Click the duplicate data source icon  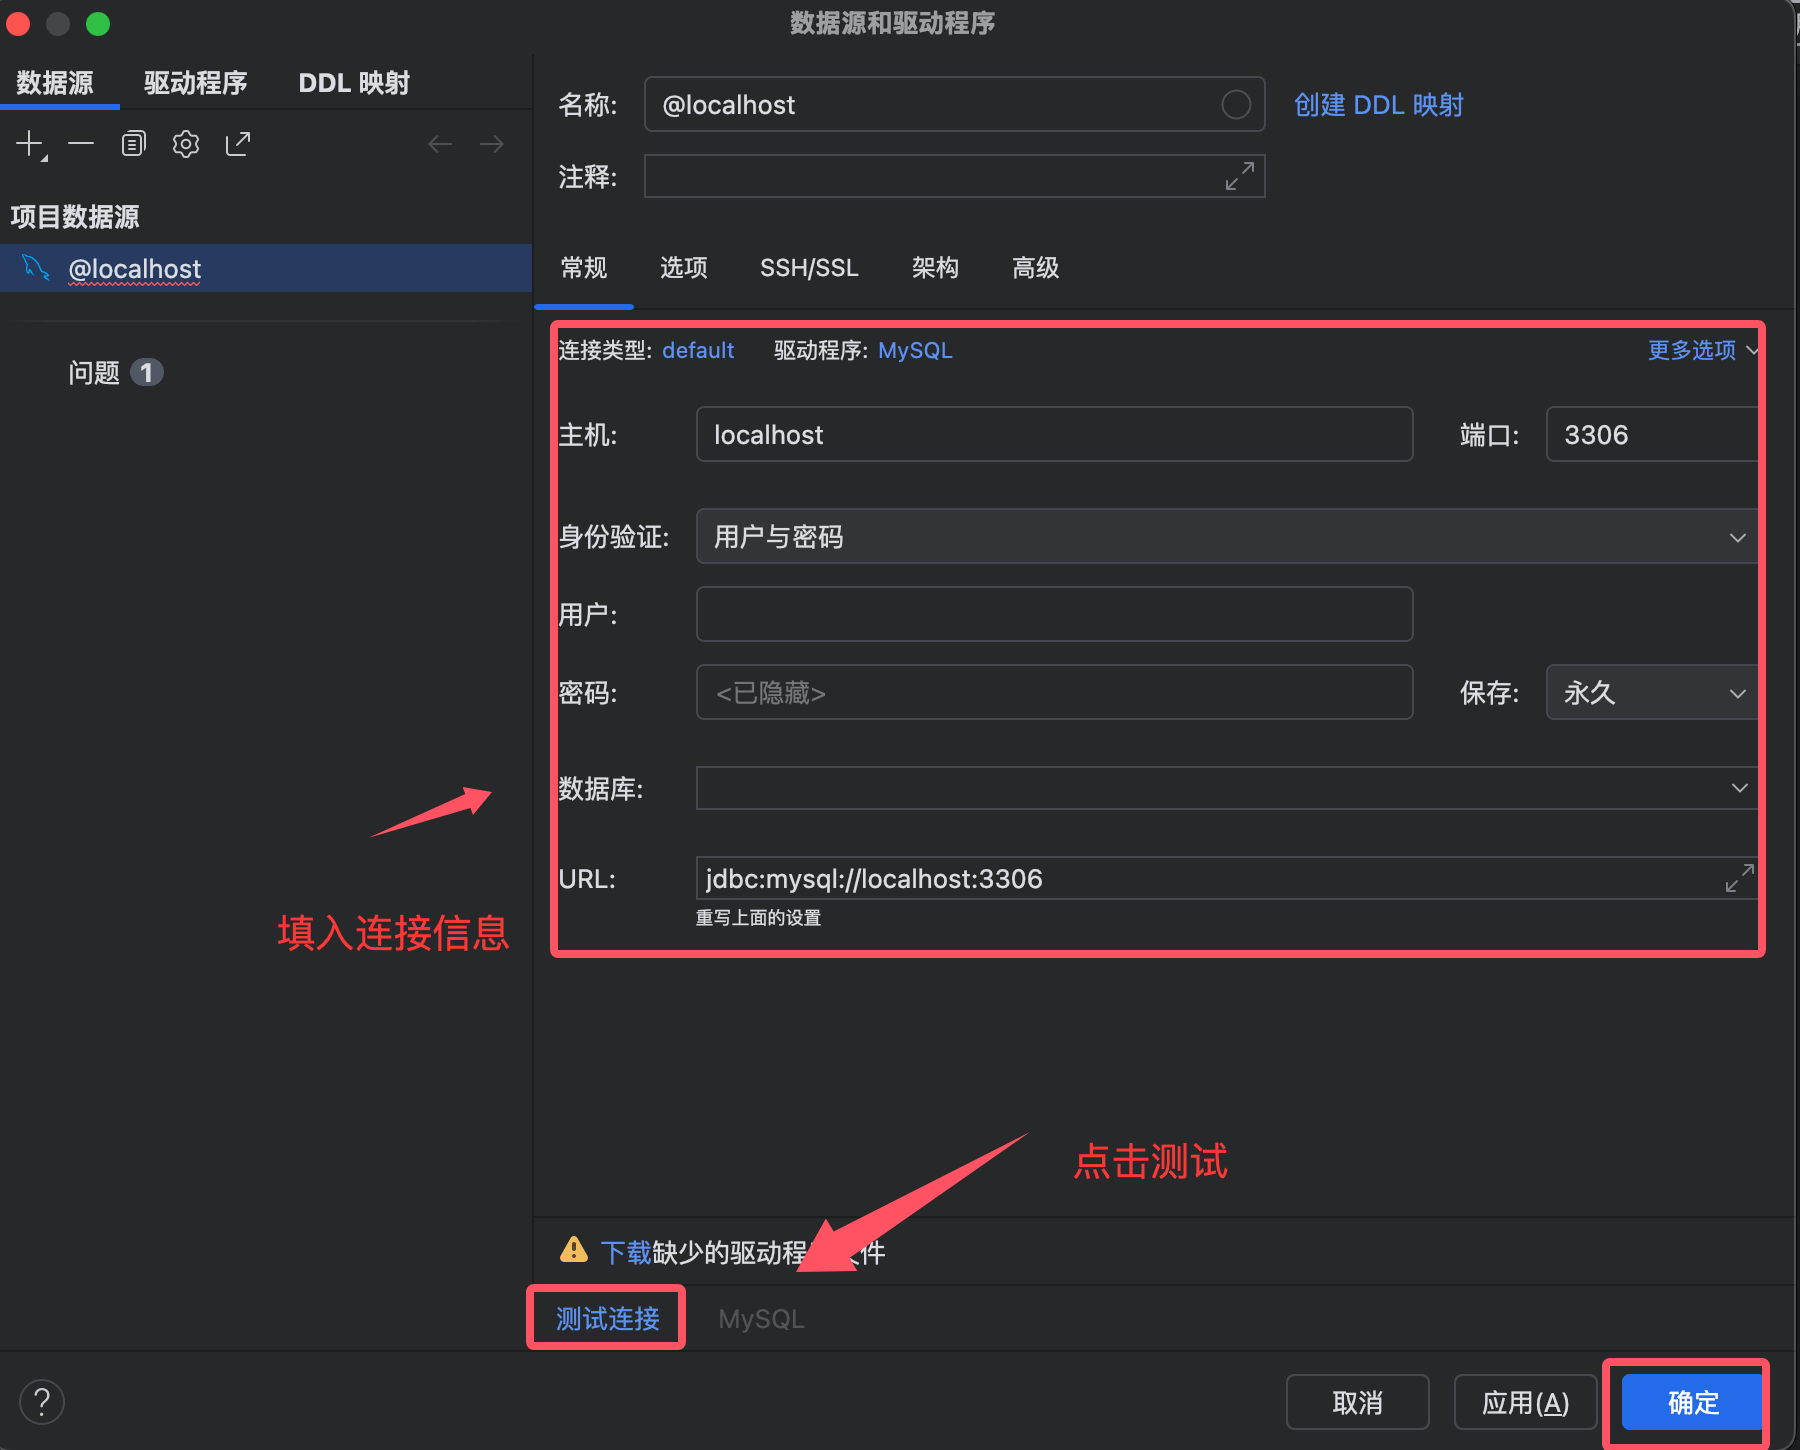coord(133,145)
